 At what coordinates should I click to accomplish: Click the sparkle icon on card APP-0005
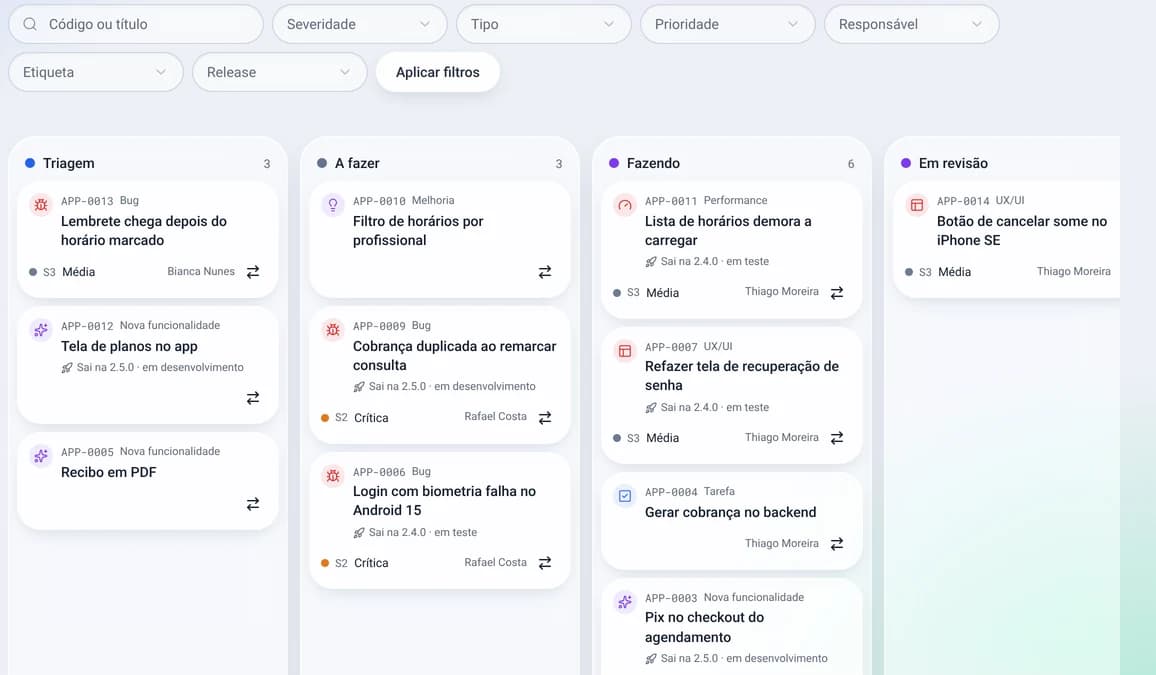[x=41, y=455]
